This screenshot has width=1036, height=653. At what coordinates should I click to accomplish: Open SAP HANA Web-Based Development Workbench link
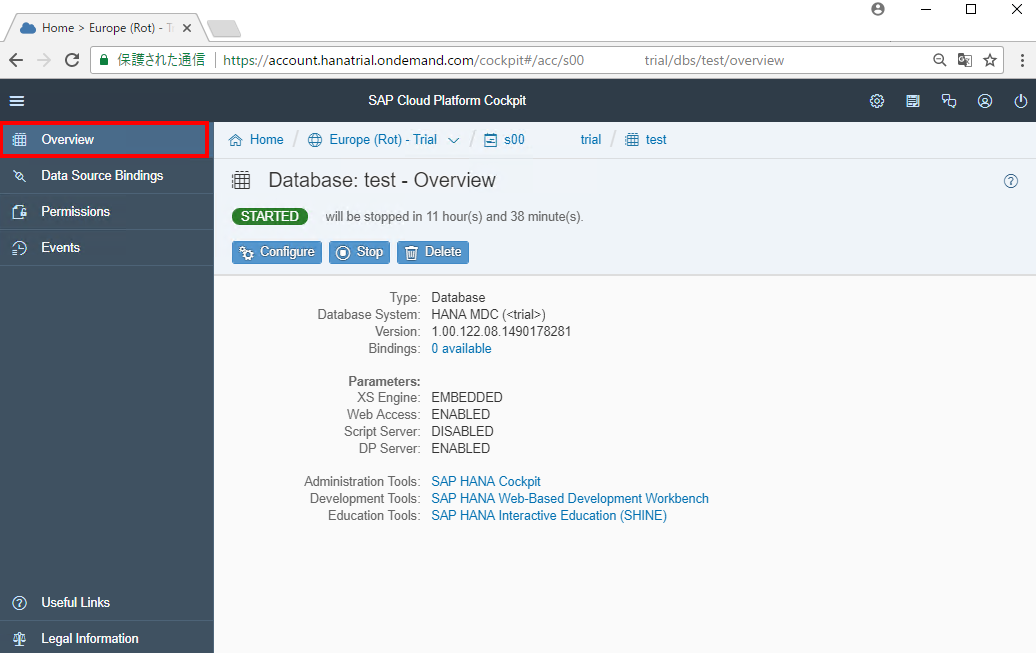click(570, 499)
